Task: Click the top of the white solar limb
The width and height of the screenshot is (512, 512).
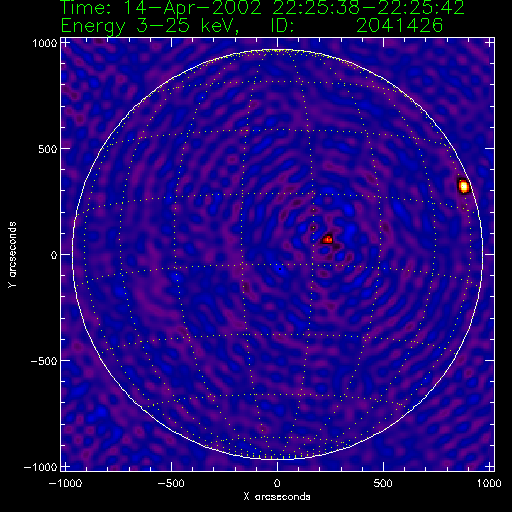Action: 277,50
